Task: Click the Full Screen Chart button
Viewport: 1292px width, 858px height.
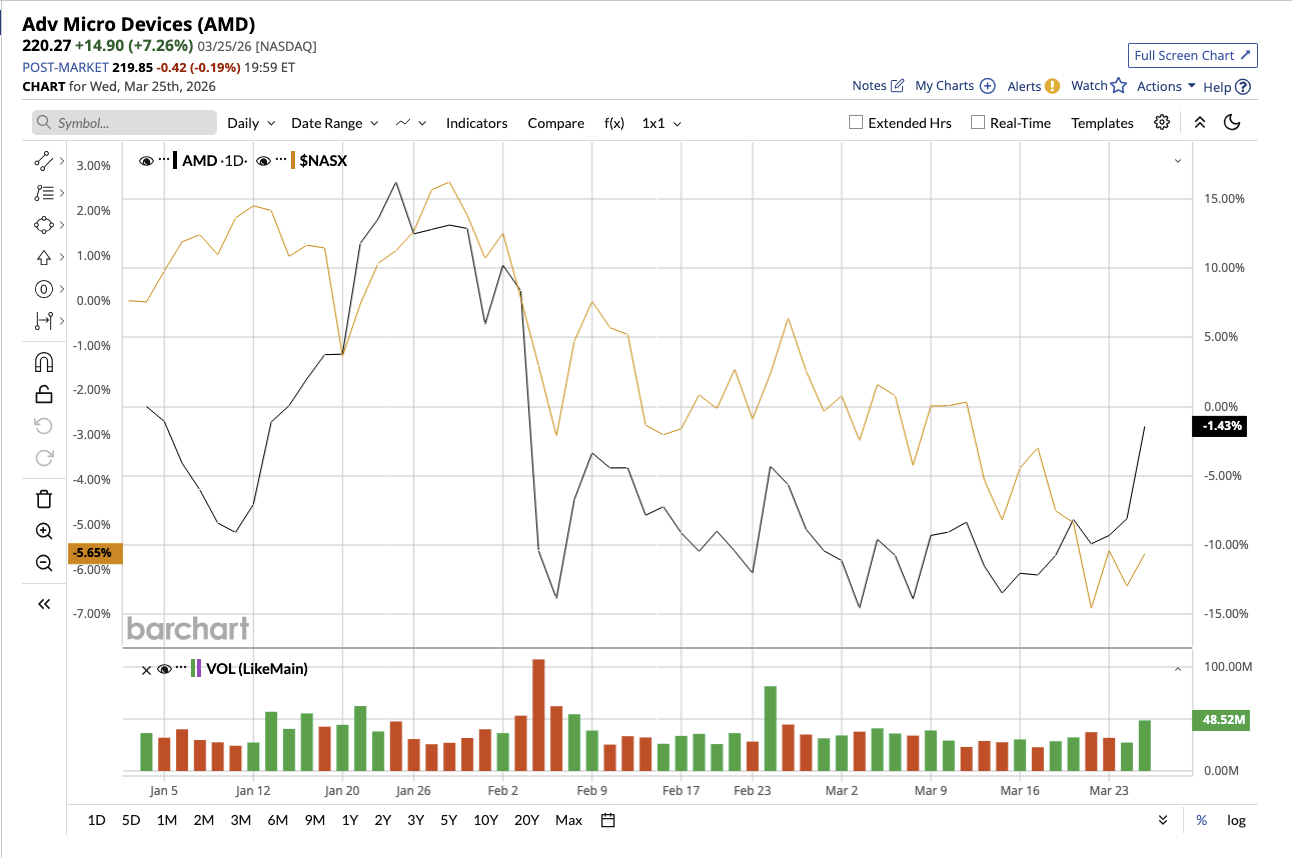Action: (1192, 56)
